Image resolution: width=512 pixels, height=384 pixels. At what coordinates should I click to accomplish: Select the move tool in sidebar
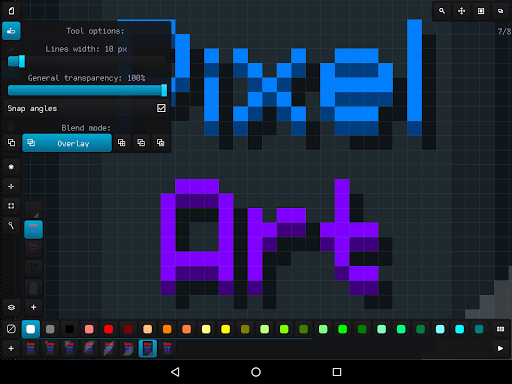click(11, 186)
